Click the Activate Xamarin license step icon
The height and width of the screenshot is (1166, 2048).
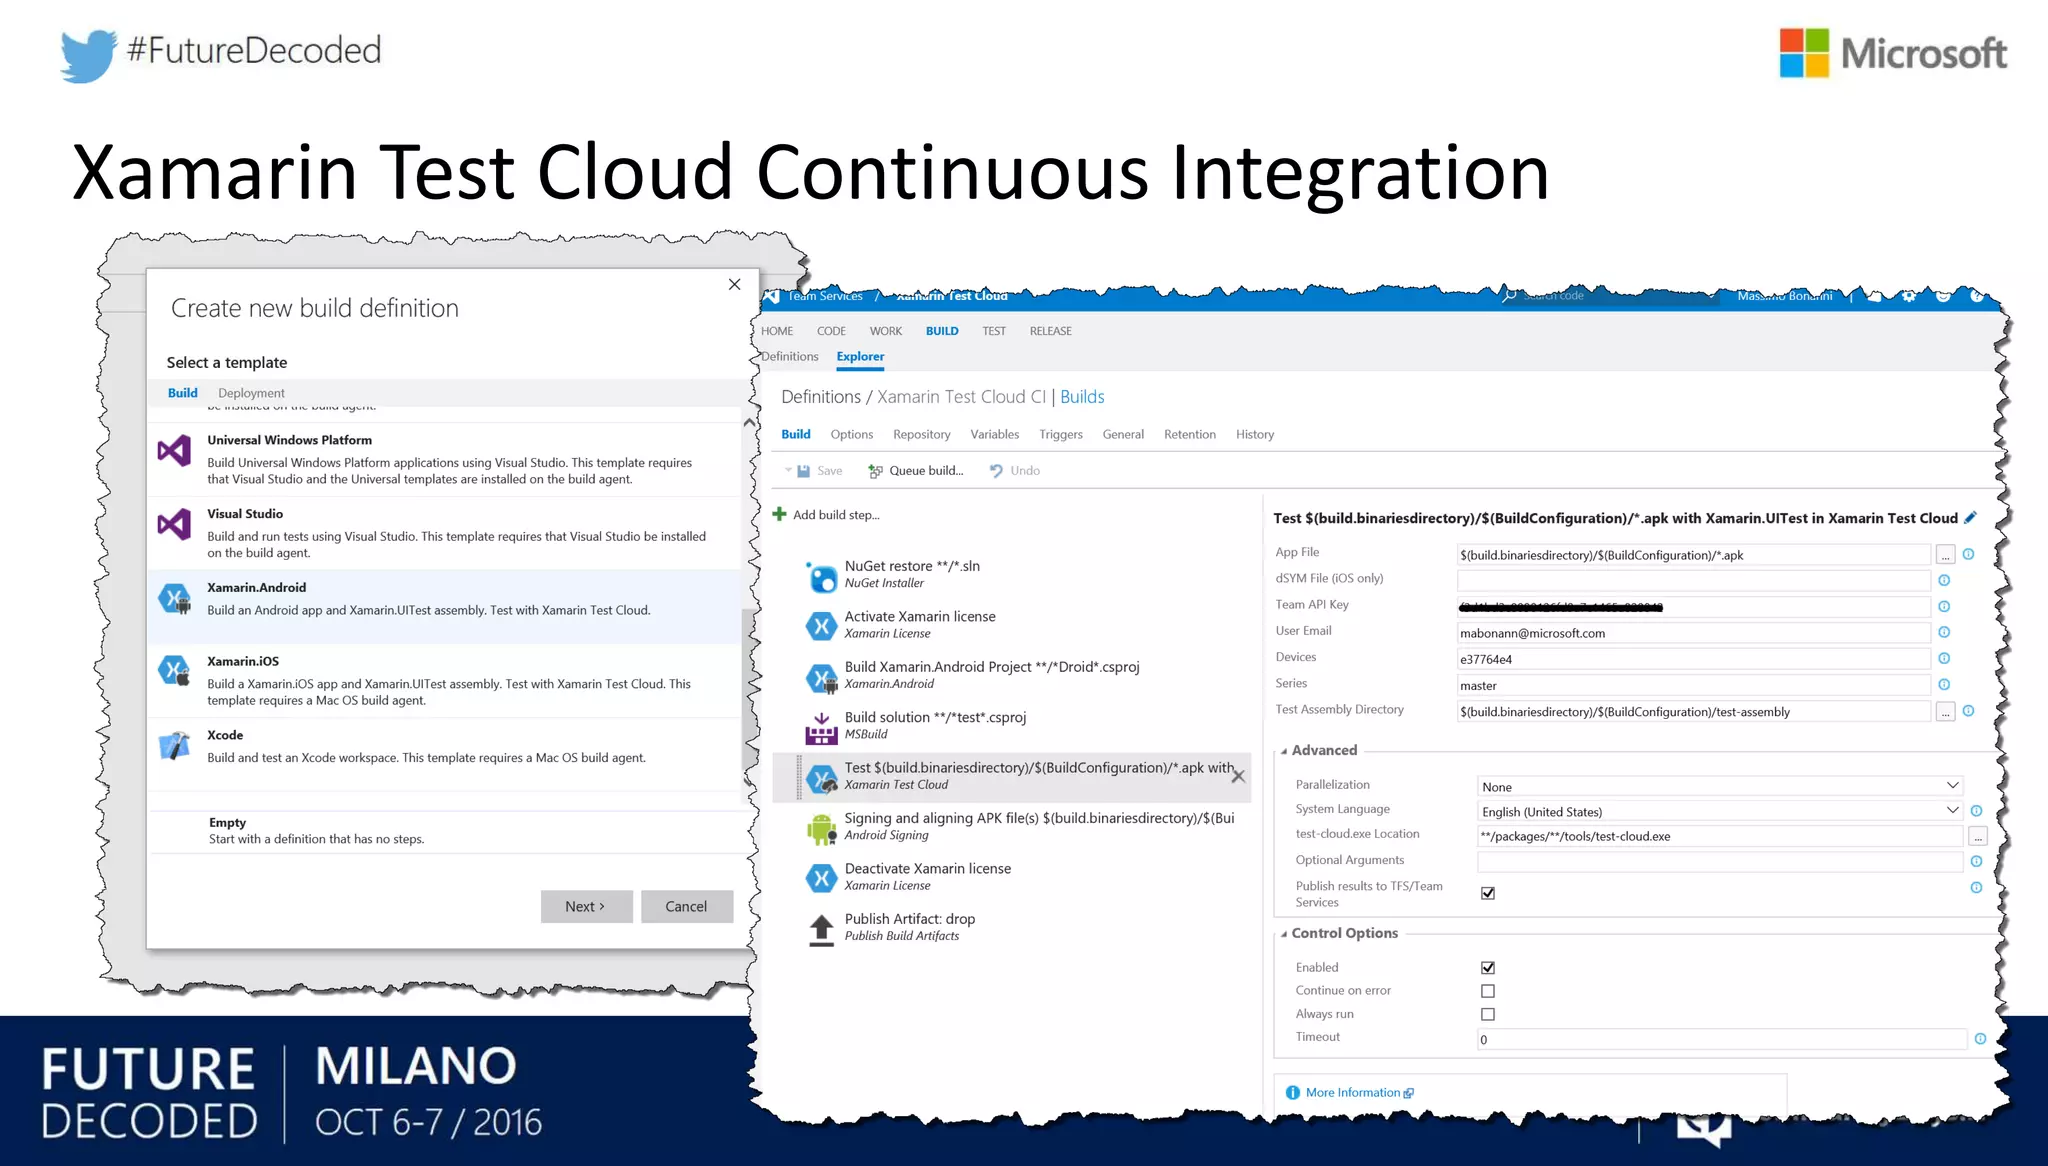[821, 626]
